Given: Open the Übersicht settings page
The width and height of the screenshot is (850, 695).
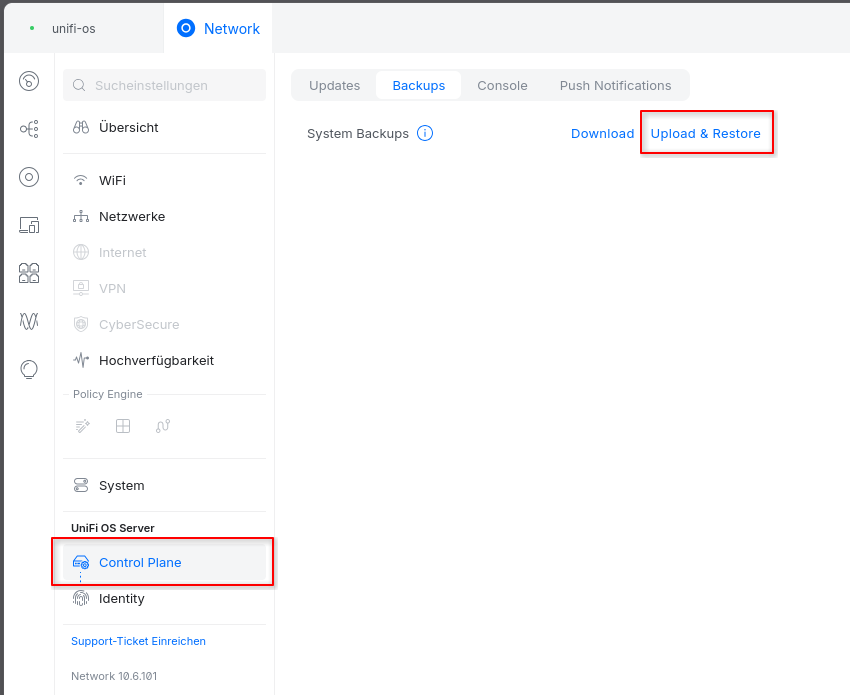Looking at the screenshot, I should pyautogui.click(x=164, y=127).
